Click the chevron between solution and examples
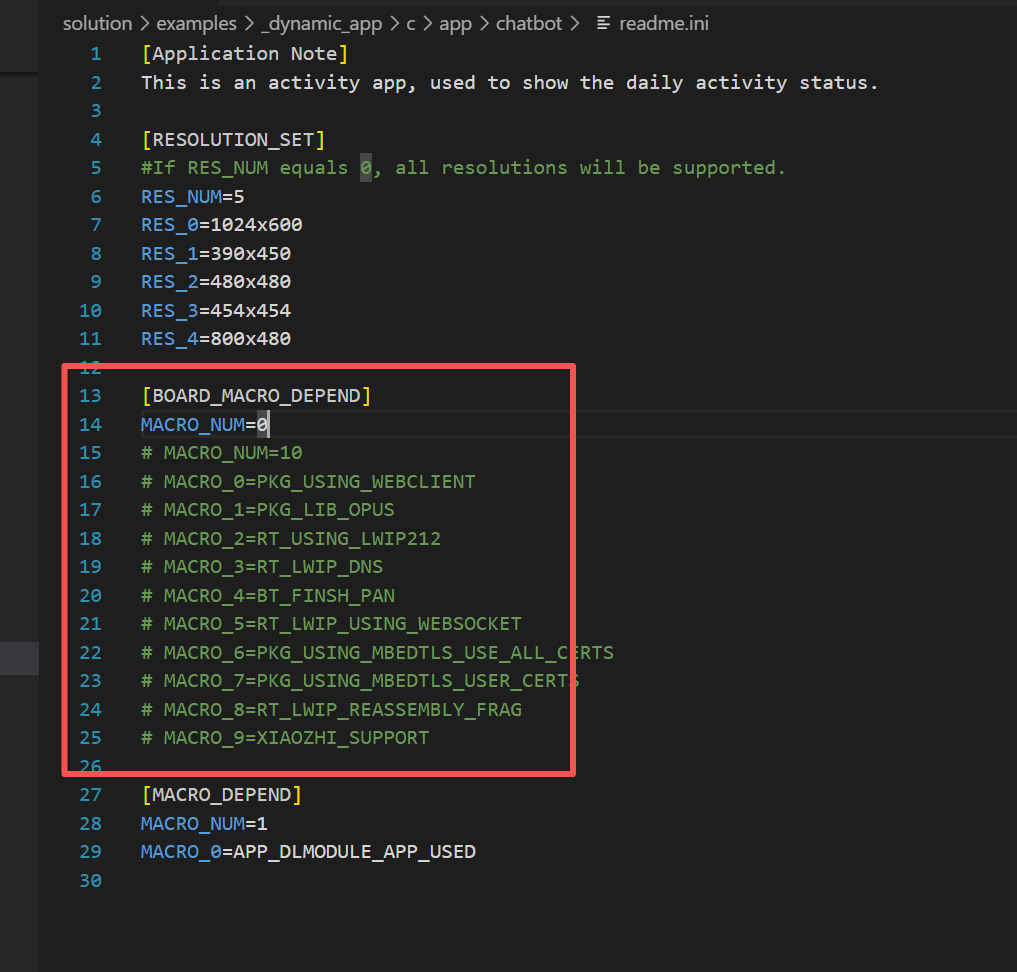The image size is (1017, 972). [x=145, y=23]
